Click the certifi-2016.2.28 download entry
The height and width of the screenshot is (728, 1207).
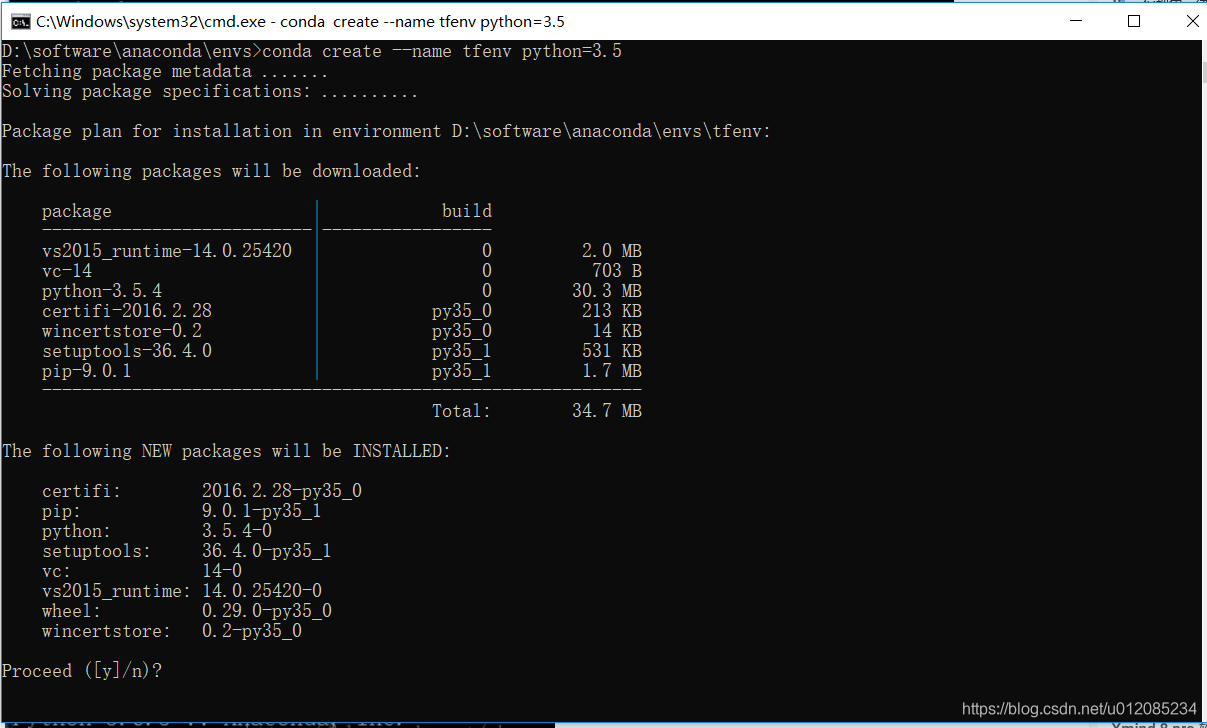(x=127, y=310)
